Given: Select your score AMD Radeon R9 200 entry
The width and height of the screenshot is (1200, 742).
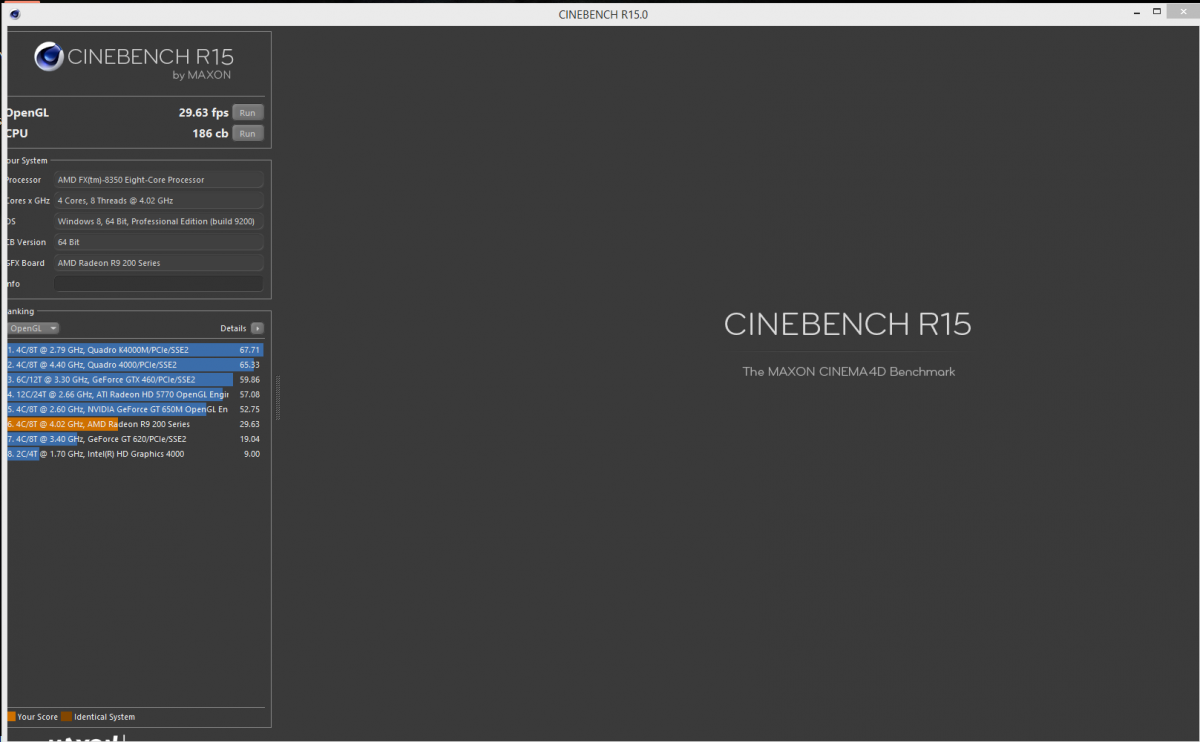Looking at the screenshot, I should (134, 424).
